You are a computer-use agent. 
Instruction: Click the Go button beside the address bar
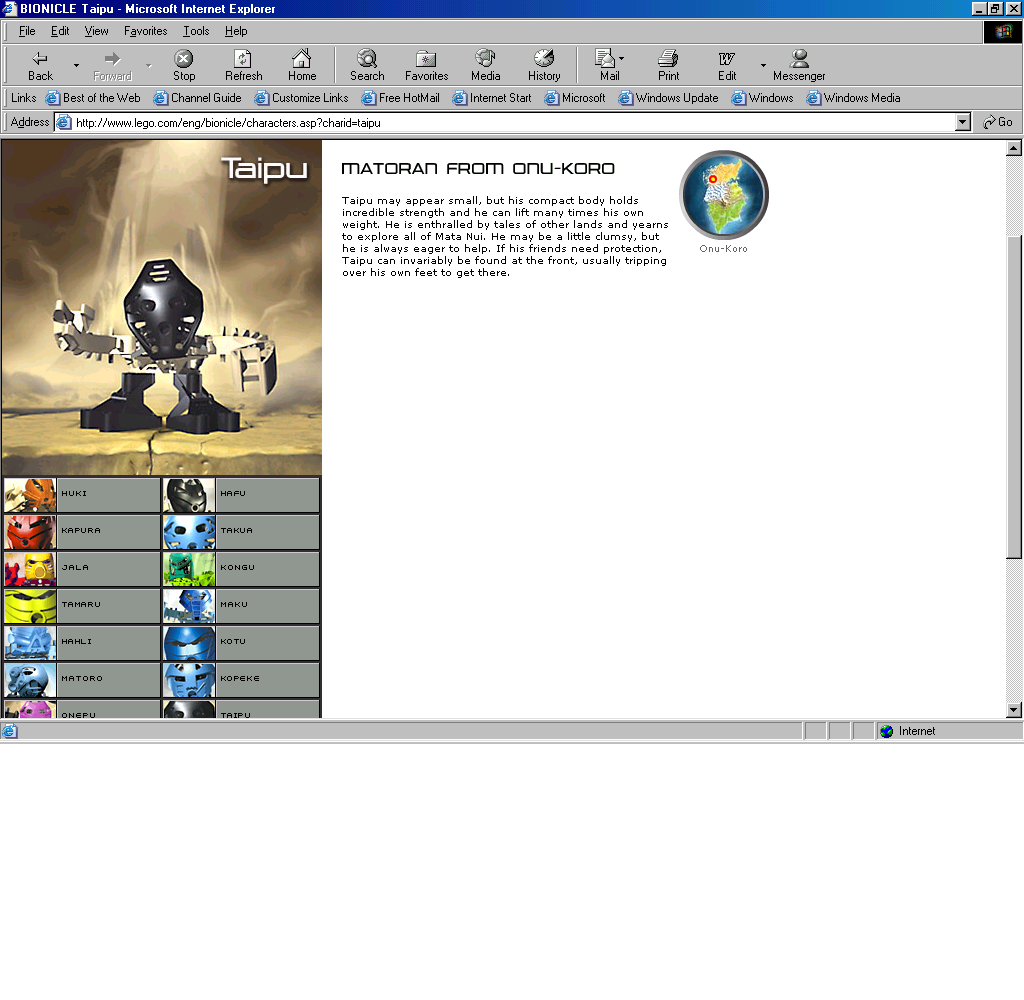[x=998, y=122]
